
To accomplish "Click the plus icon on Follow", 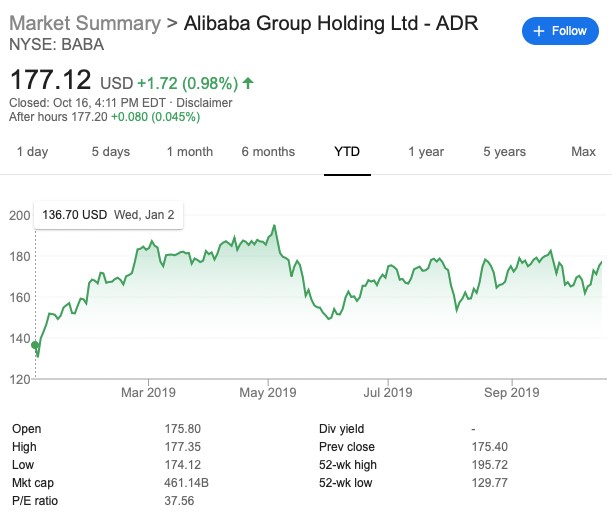I will pos(539,31).
